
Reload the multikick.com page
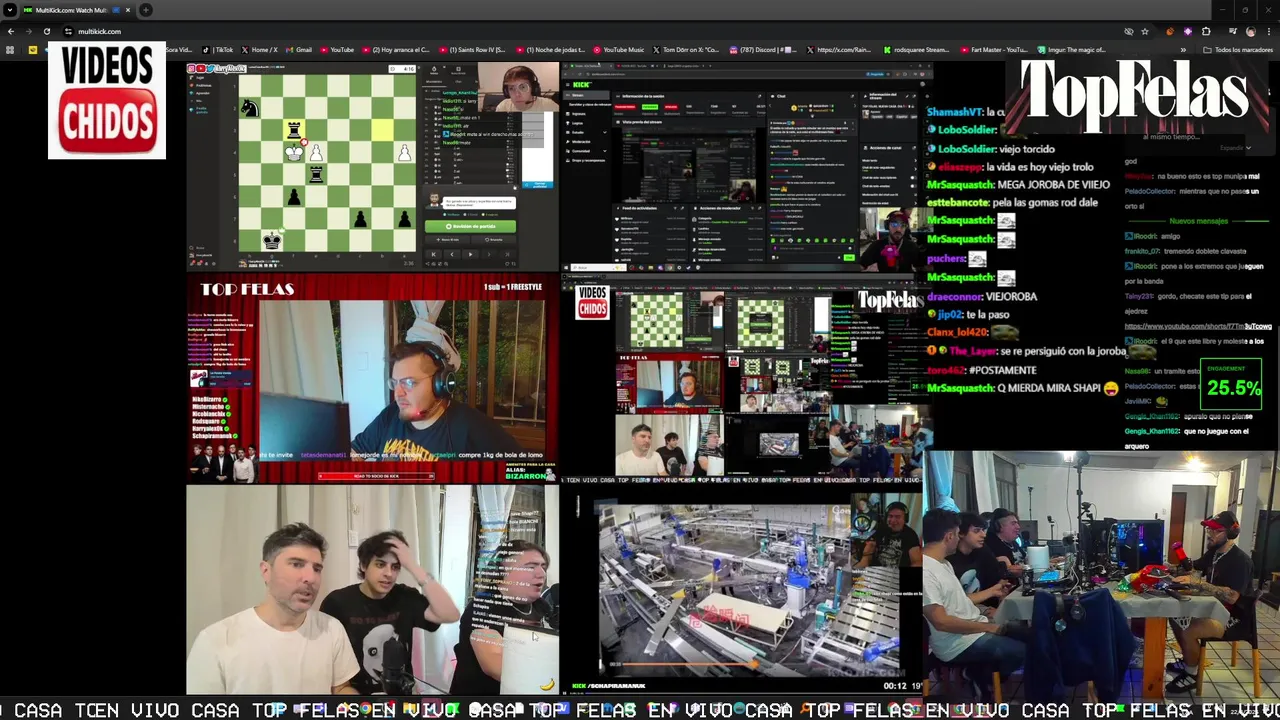tap(46, 31)
